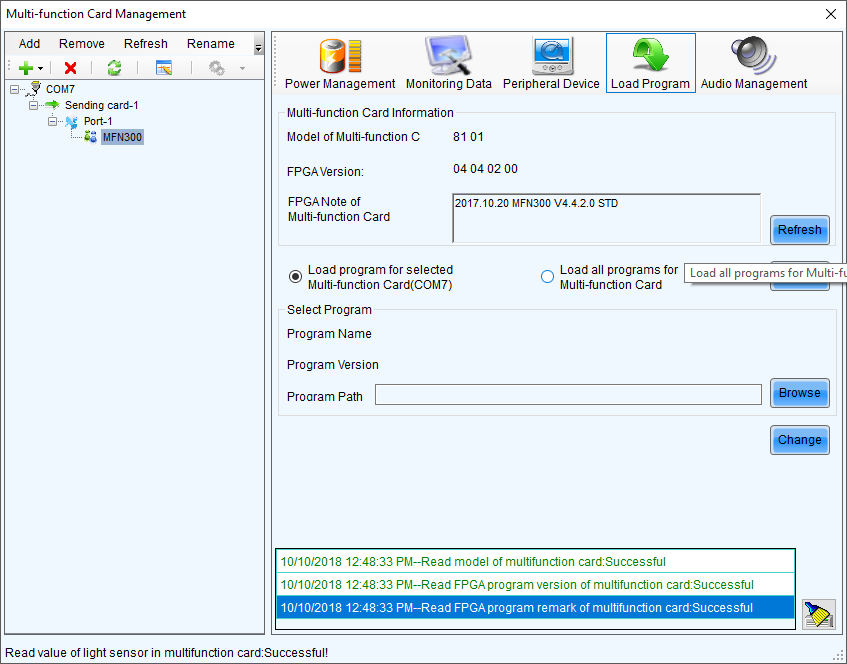Open the Power Management panel
This screenshot has height=664, width=847.
339,62
